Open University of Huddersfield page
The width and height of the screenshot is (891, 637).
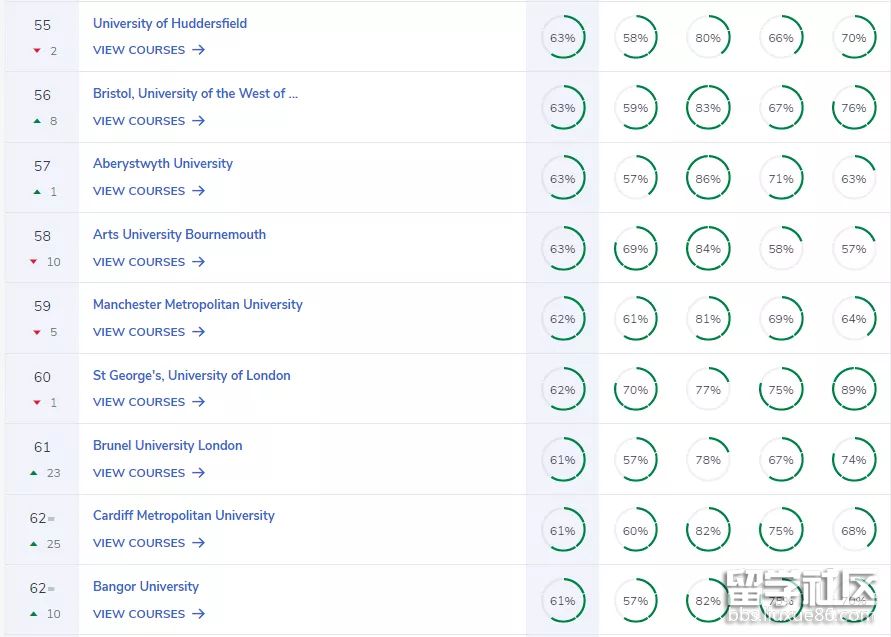[x=170, y=23]
